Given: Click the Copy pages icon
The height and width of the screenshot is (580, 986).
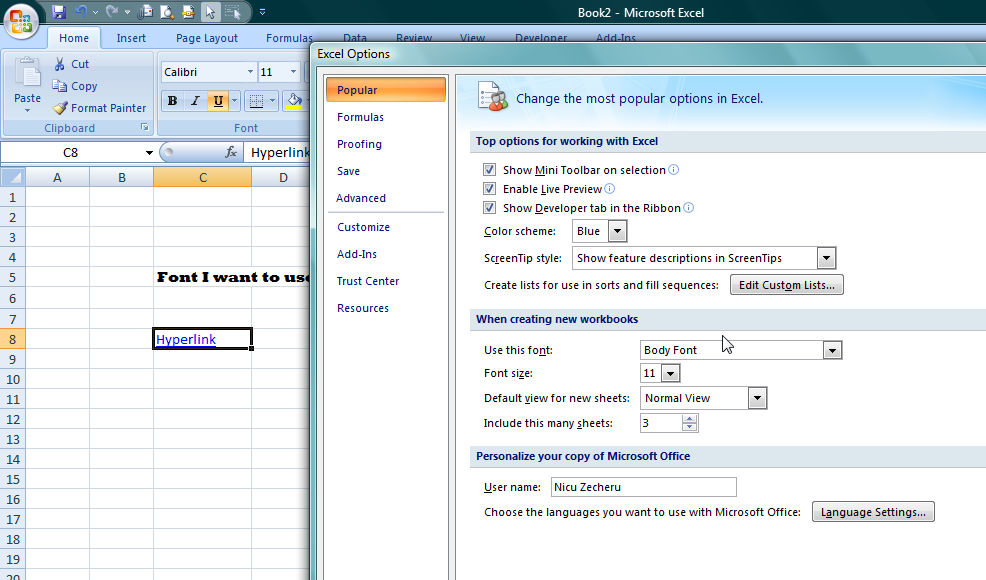Looking at the screenshot, I should coord(60,86).
